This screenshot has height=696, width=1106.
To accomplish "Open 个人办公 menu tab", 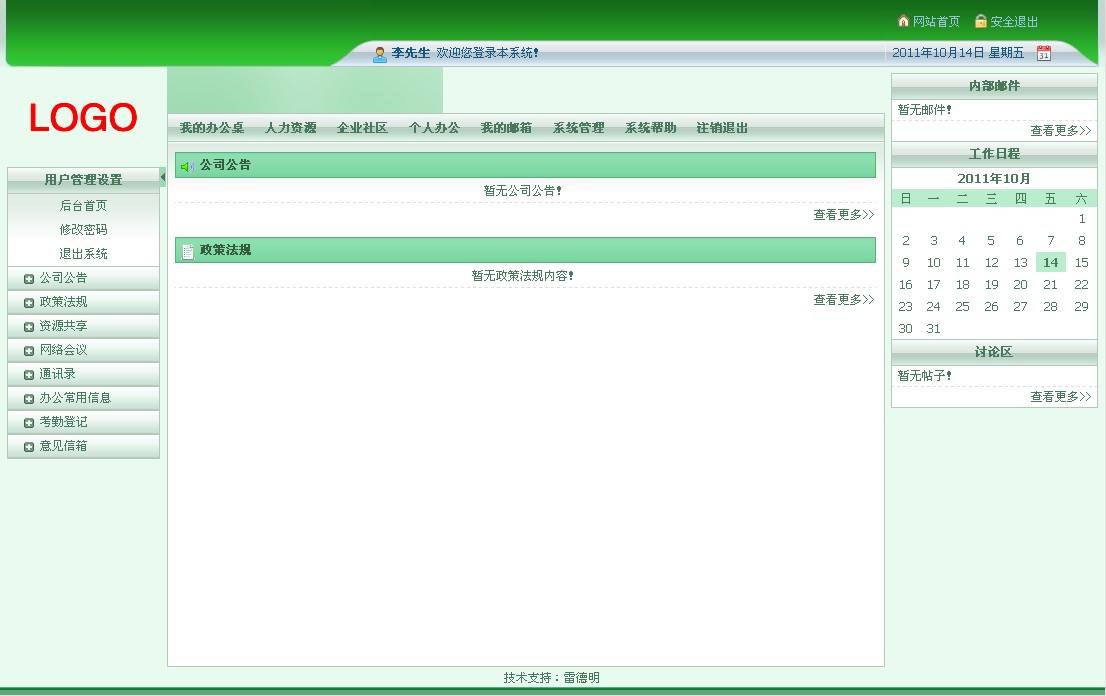I will [x=434, y=128].
